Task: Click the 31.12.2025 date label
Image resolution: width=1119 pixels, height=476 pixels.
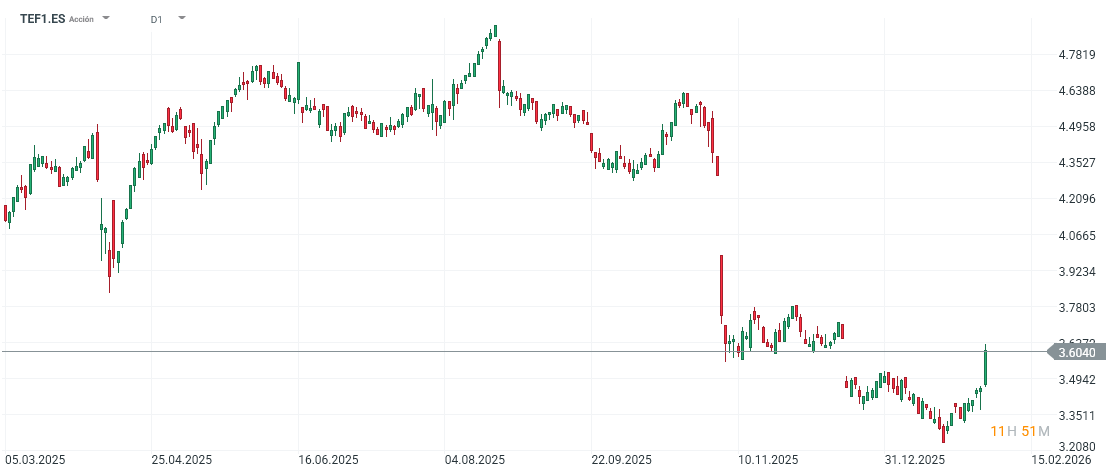Action: pos(916,460)
